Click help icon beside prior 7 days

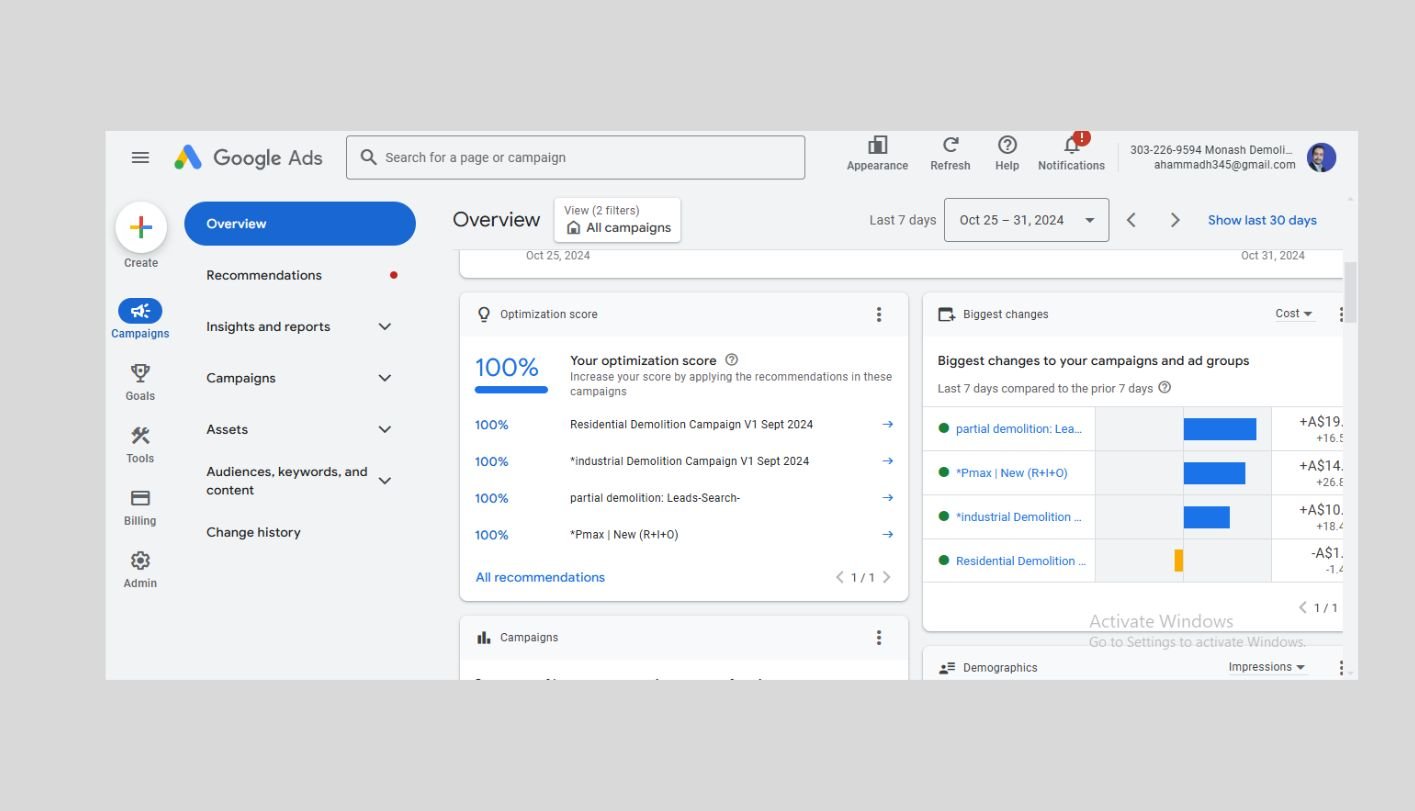(1164, 388)
